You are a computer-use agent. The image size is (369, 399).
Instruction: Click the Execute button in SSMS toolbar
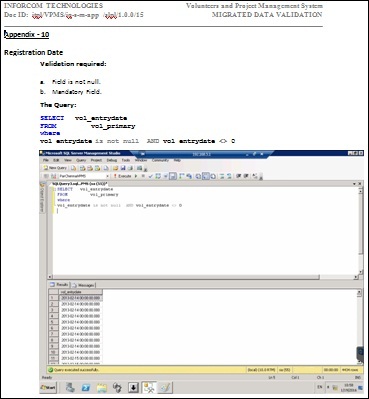pos(123,176)
